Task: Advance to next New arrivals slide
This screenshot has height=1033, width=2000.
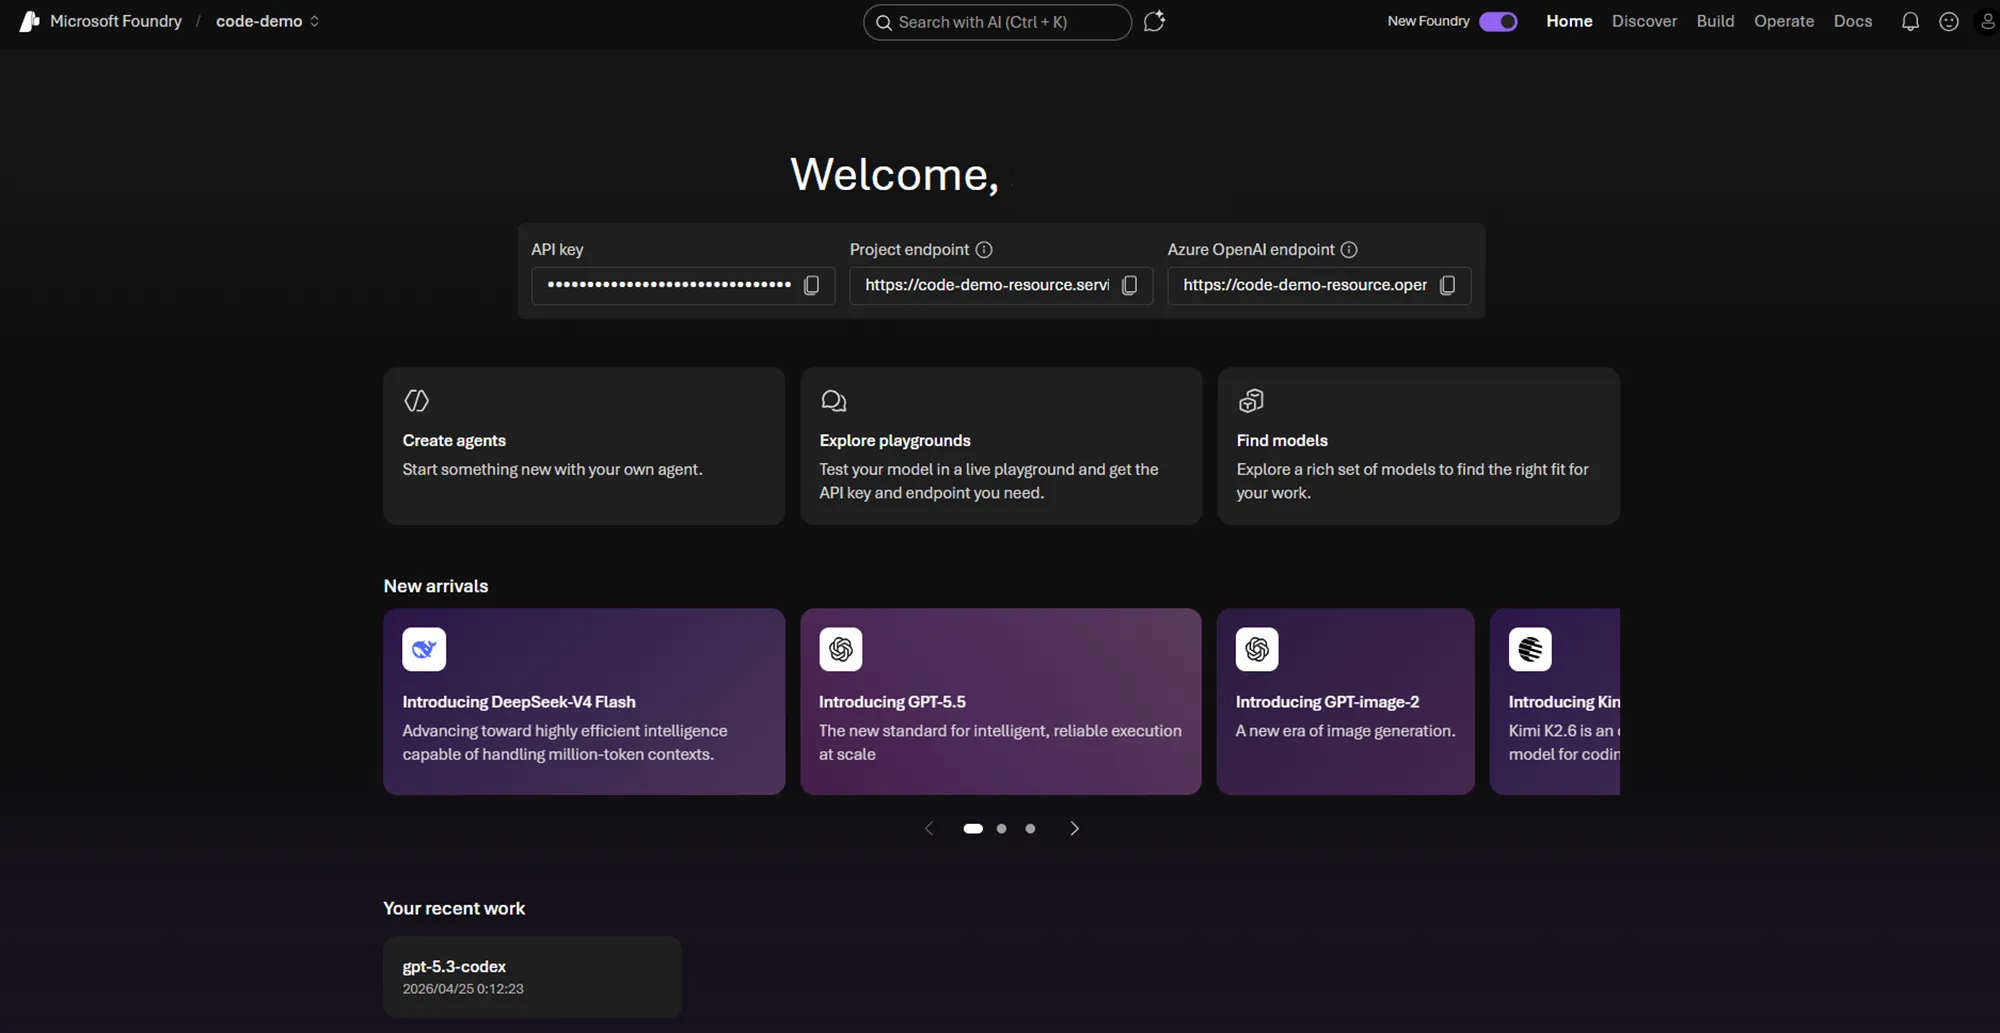Action: (x=1074, y=828)
